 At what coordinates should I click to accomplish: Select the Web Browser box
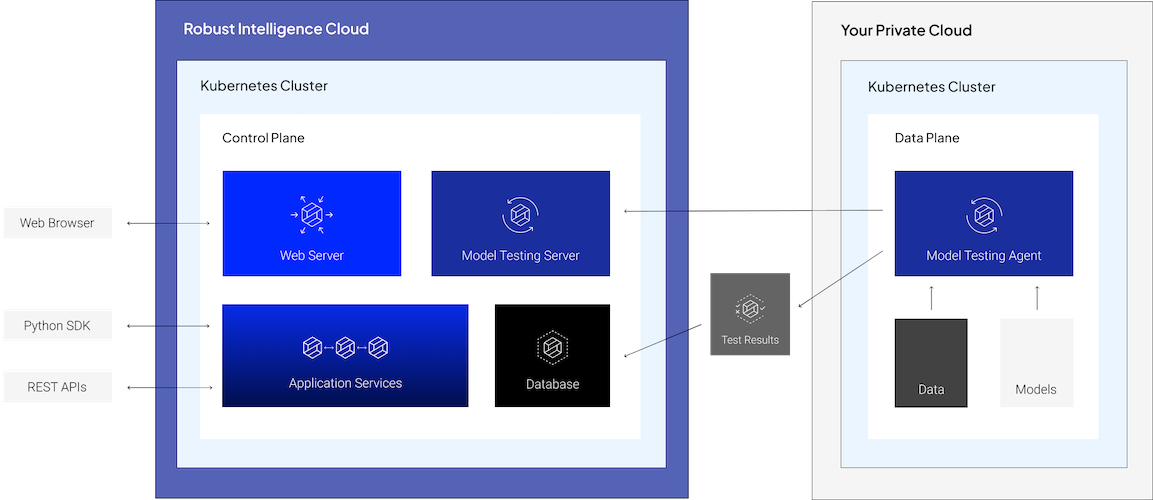[57, 223]
